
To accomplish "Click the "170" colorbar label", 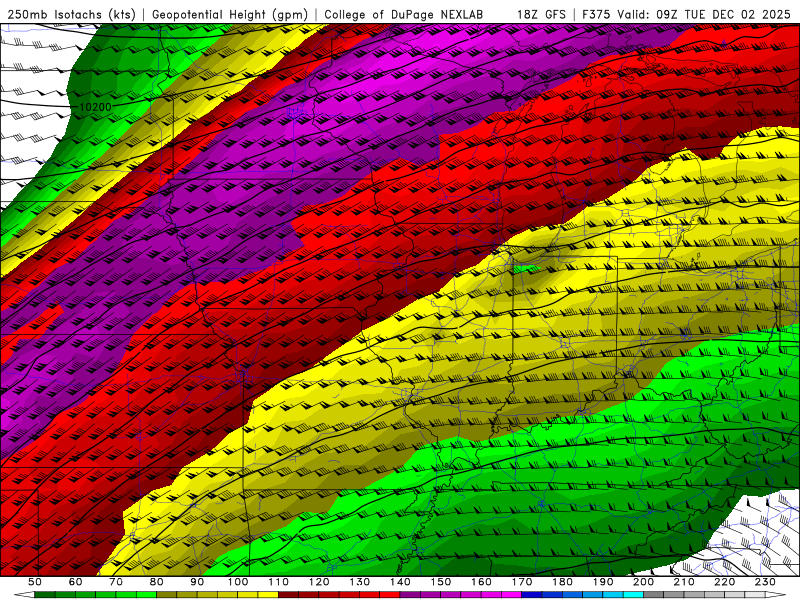I will coord(522,582).
